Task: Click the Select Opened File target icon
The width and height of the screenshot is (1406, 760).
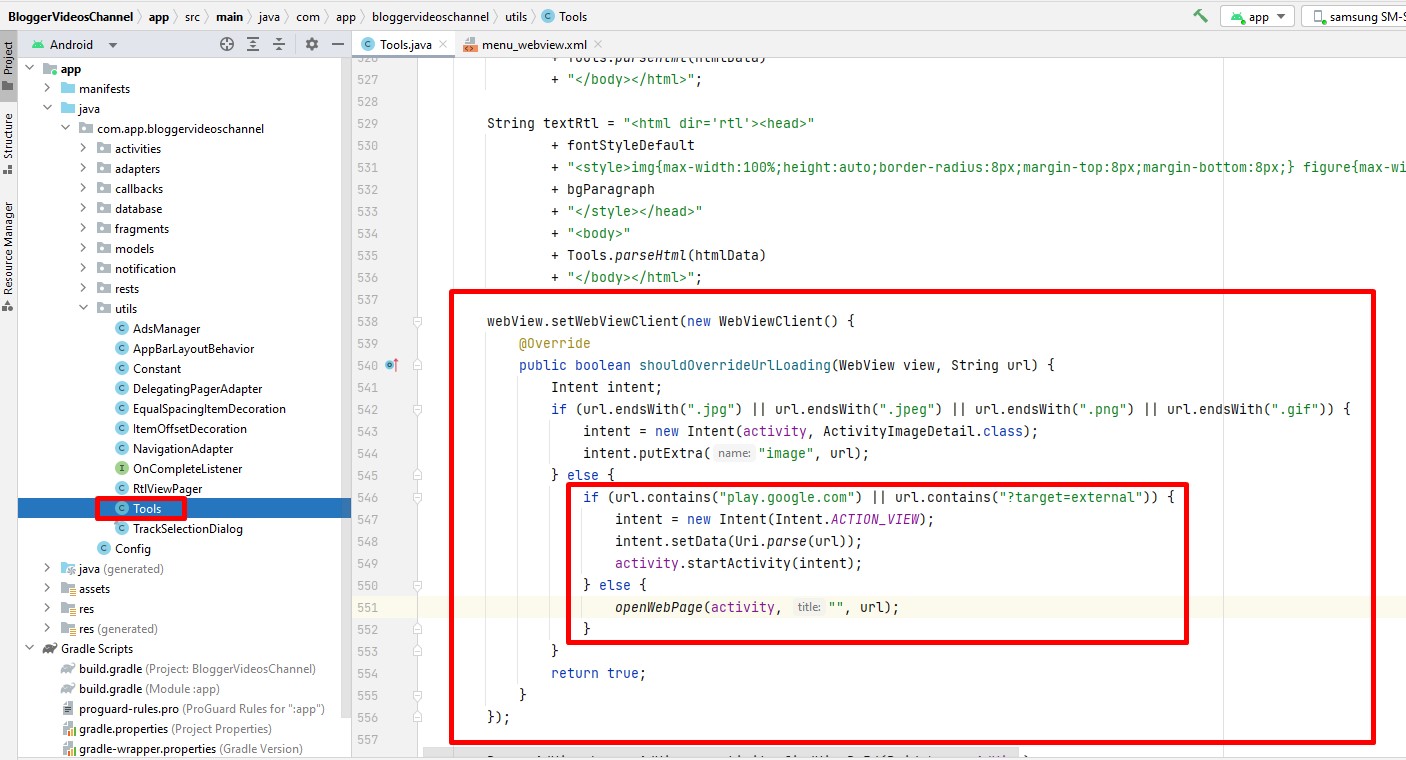Action: click(227, 45)
